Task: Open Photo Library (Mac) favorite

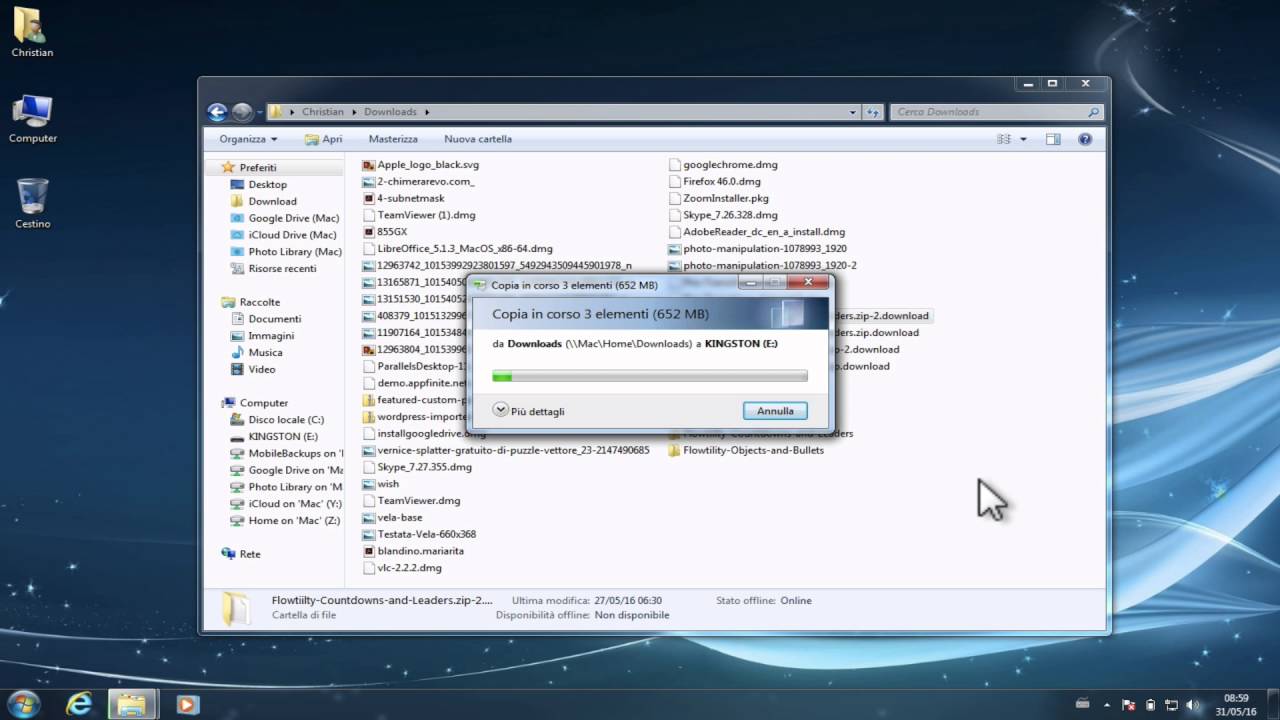Action: (x=286, y=252)
